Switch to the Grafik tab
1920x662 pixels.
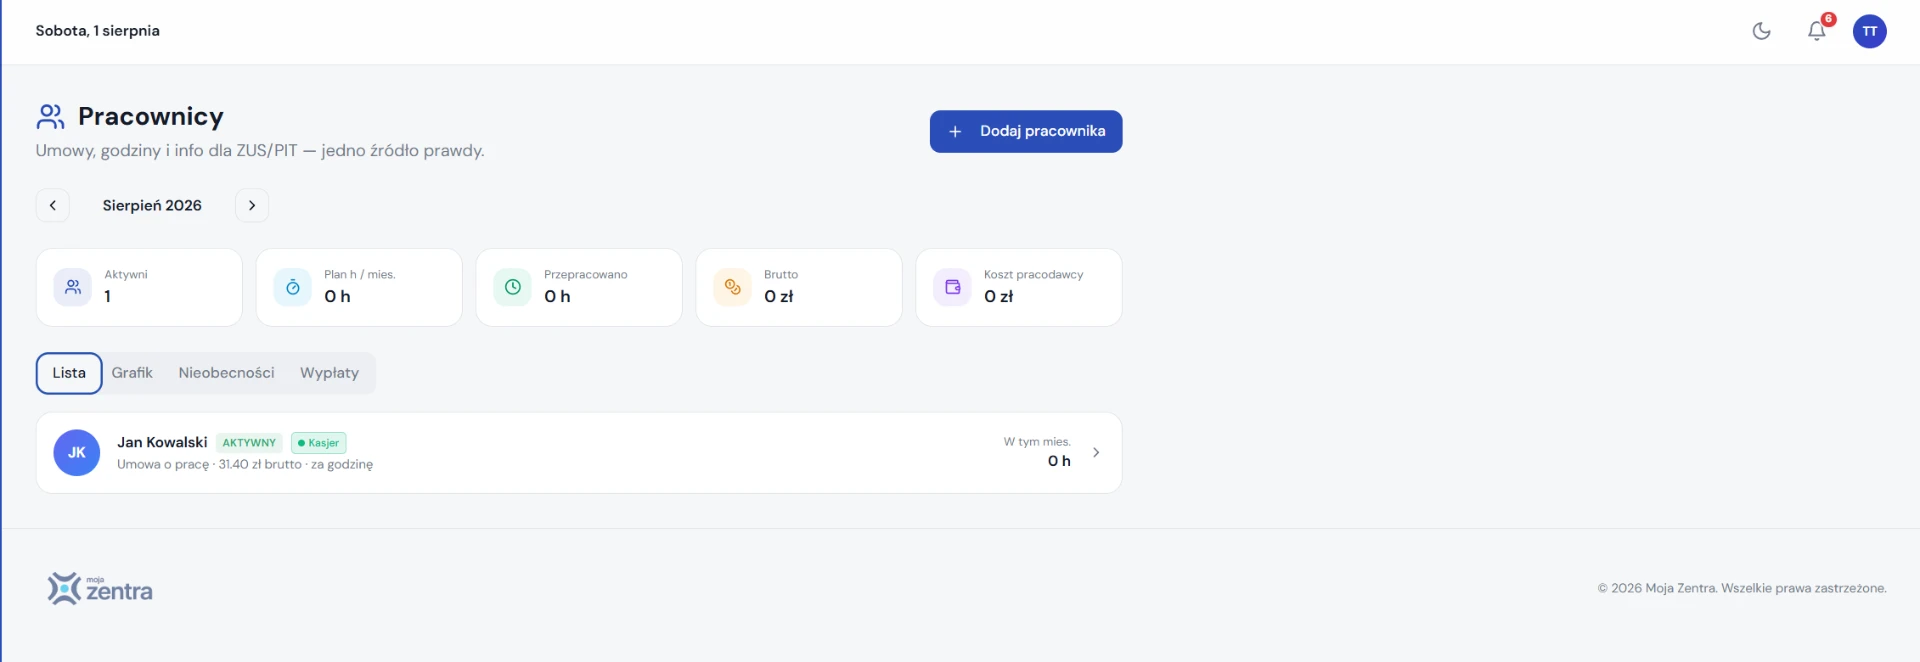point(132,373)
